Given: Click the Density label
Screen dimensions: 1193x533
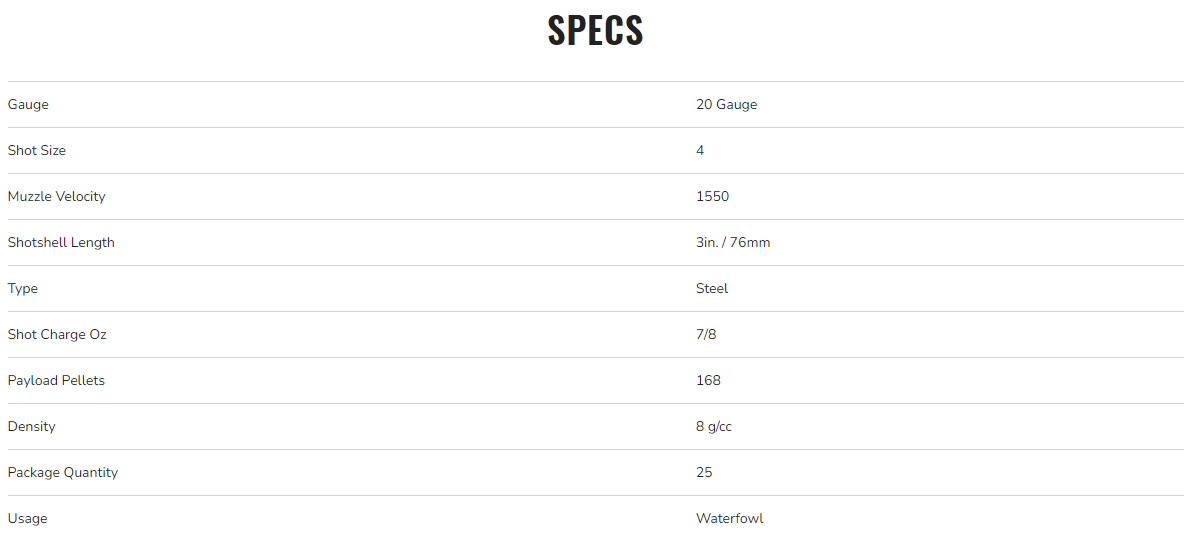Looking at the screenshot, I should pyautogui.click(x=32, y=427).
